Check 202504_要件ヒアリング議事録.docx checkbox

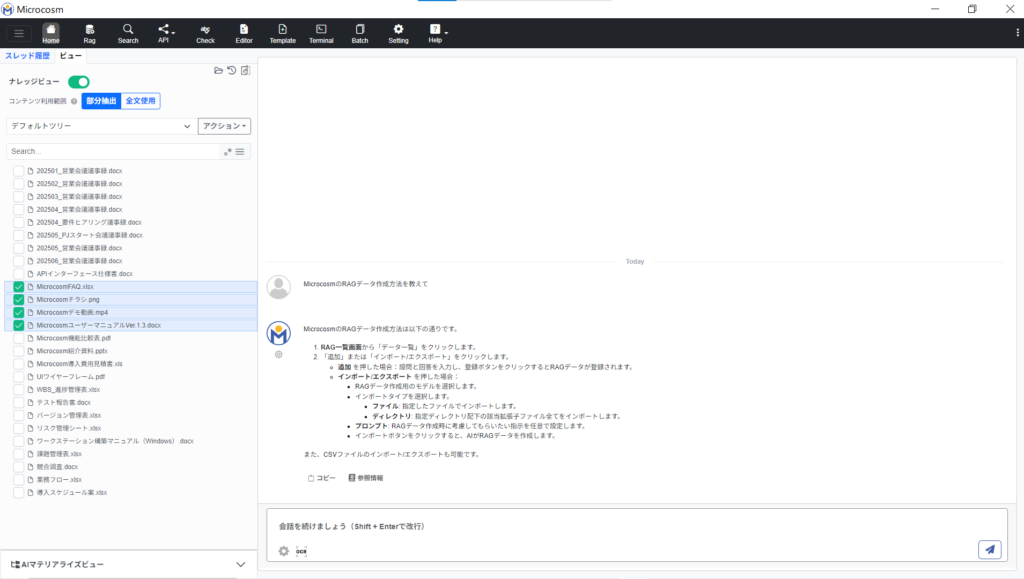click(18, 223)
